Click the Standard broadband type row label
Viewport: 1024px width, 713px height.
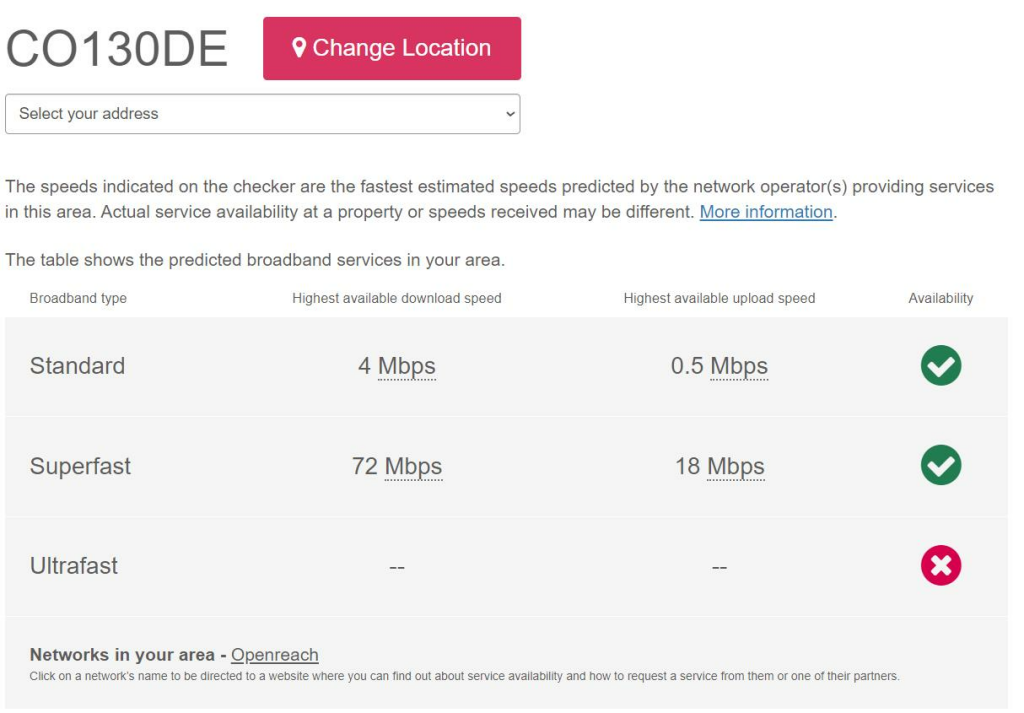tap(77, 366)
